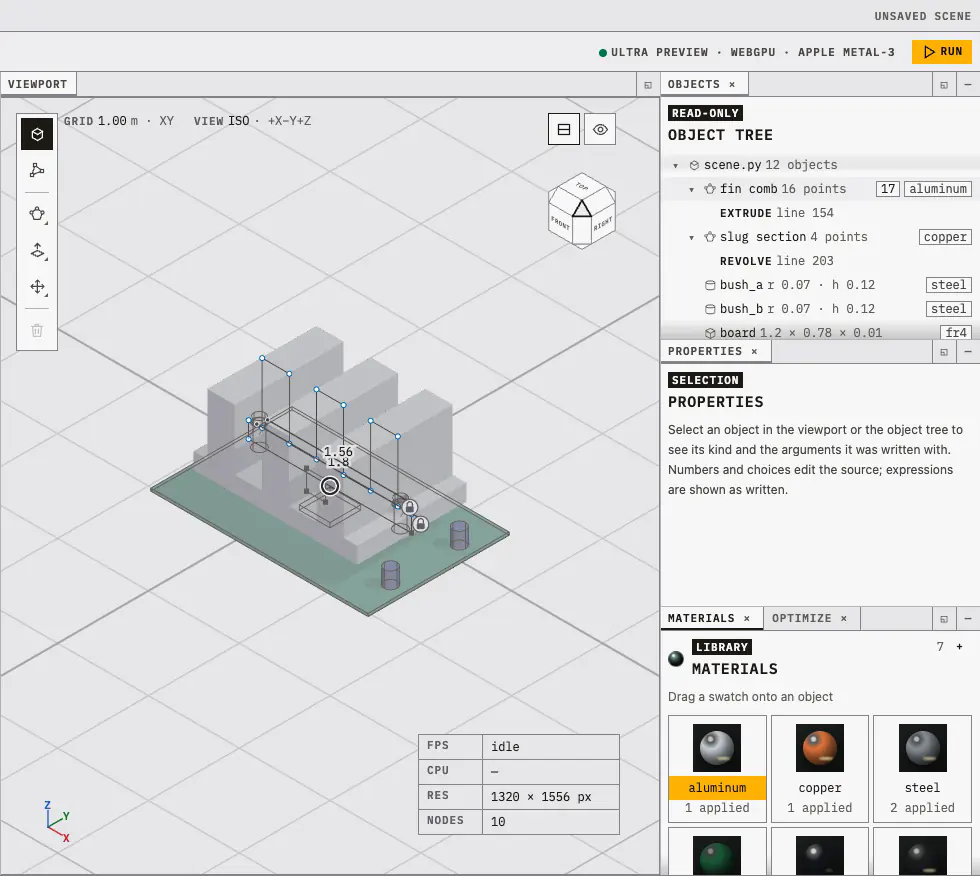Pop out the Materials panel

pyautogui.click(x=944, y=619)
